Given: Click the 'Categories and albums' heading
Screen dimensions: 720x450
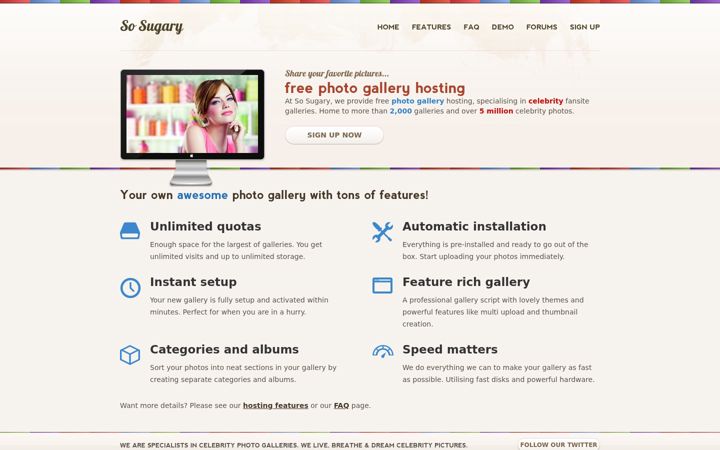Looking at the screenshot, I should coord(224,349).
